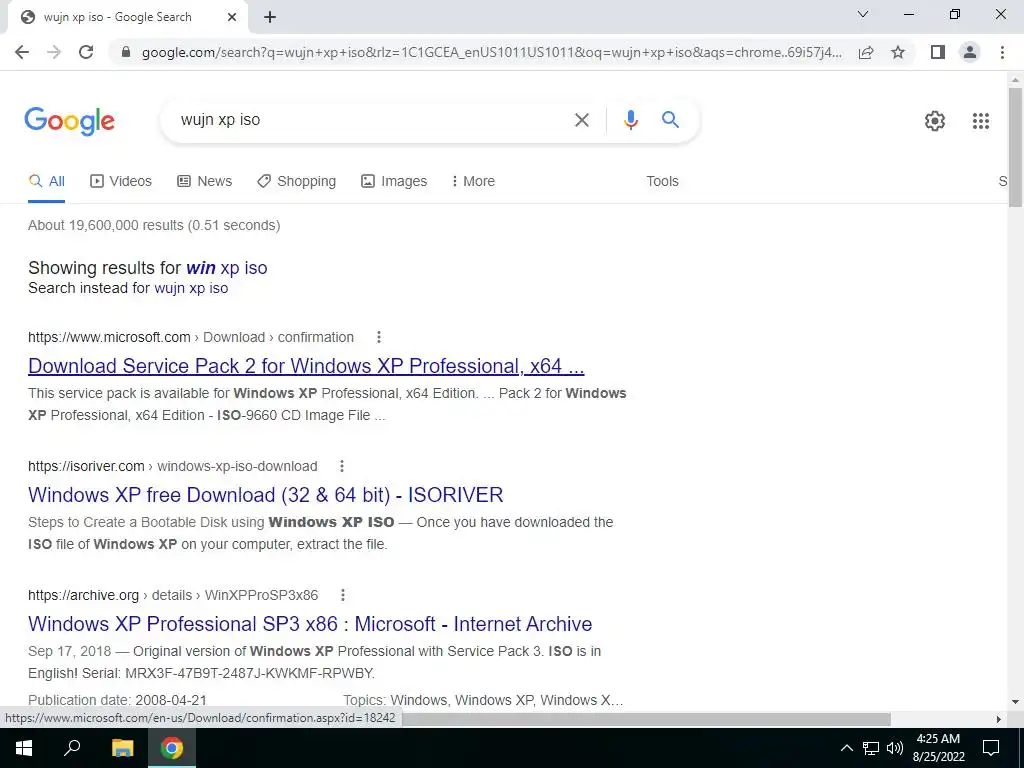Open Chrome three-dot menu
The image size is (1024, 768).
pyautogui.click(x=1002, y=52)
